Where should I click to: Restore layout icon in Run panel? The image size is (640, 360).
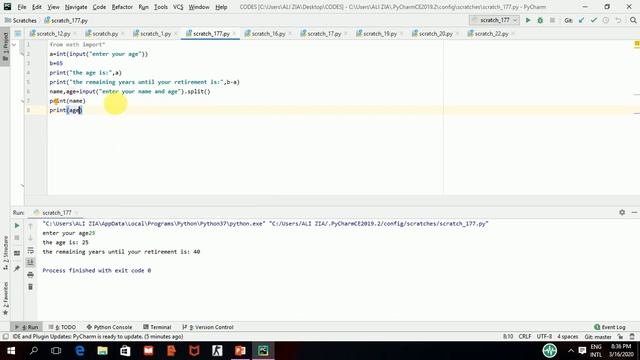pyautogui.click(x=17, y=253)
